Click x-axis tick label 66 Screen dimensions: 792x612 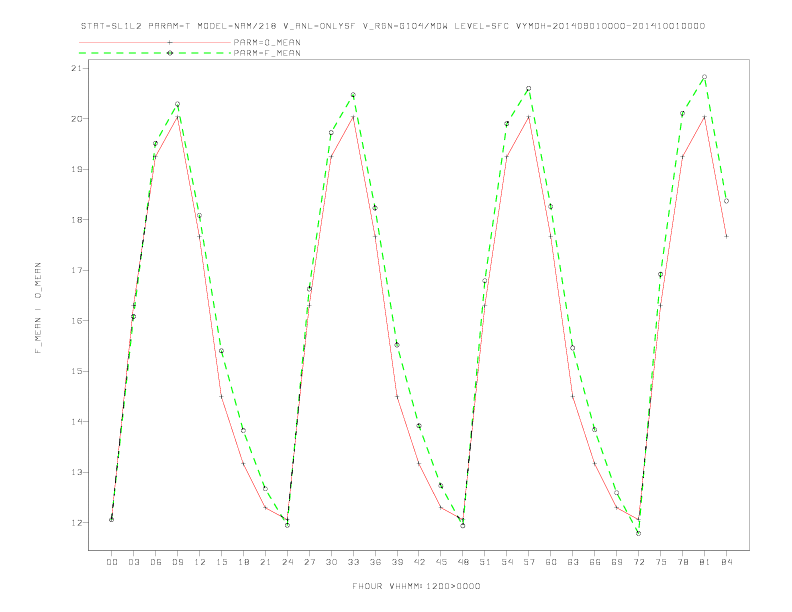(595, 562)
